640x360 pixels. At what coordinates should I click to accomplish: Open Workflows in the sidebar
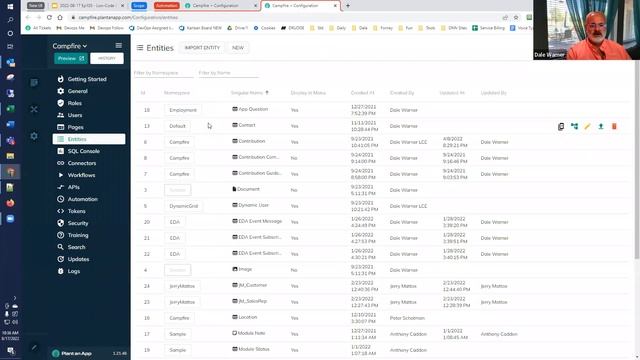[x=81, y=175]
